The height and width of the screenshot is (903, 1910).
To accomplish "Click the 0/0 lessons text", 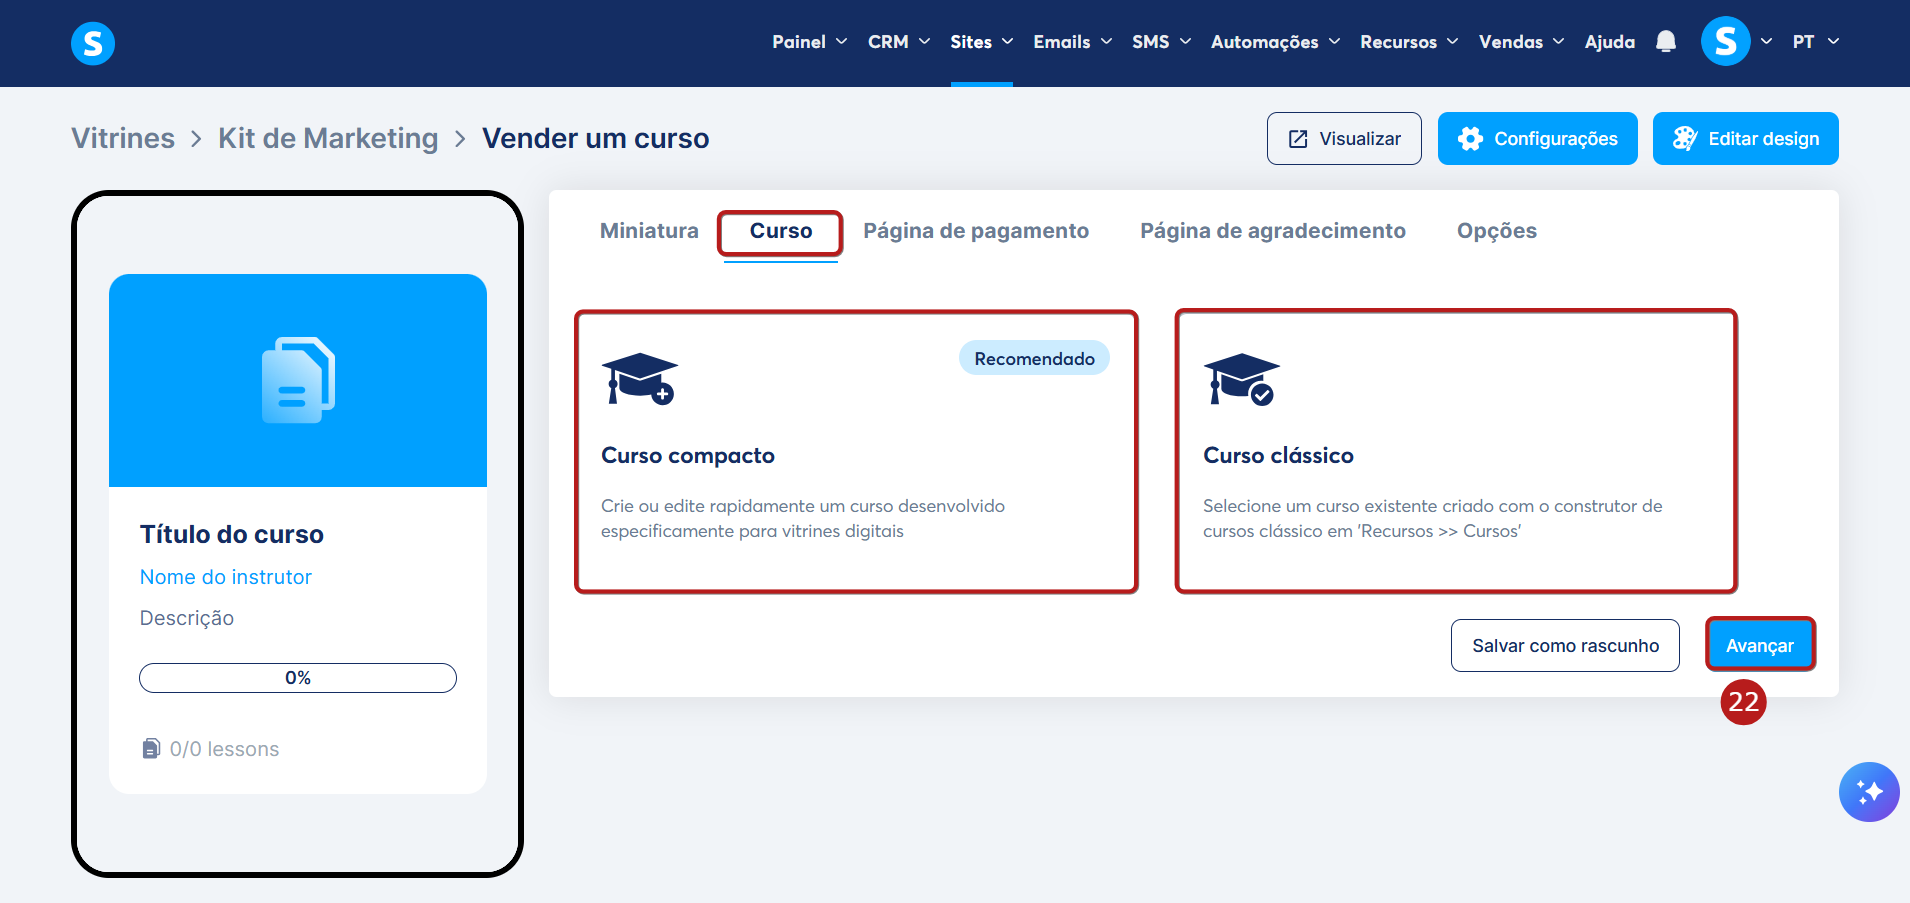I will (224, 749).
